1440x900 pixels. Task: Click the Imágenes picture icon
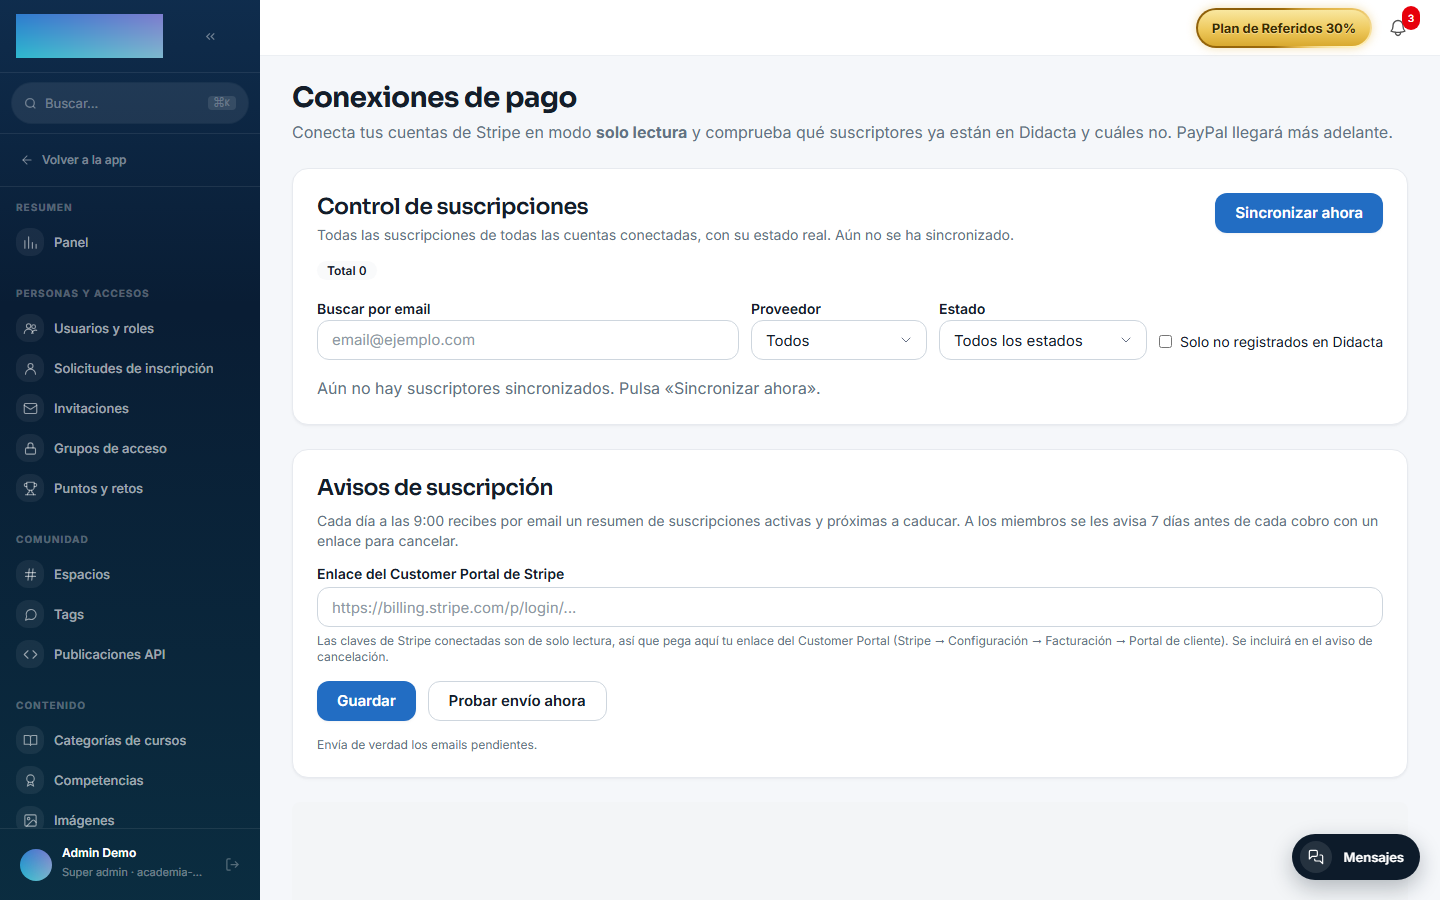click(x=31, y=820)
